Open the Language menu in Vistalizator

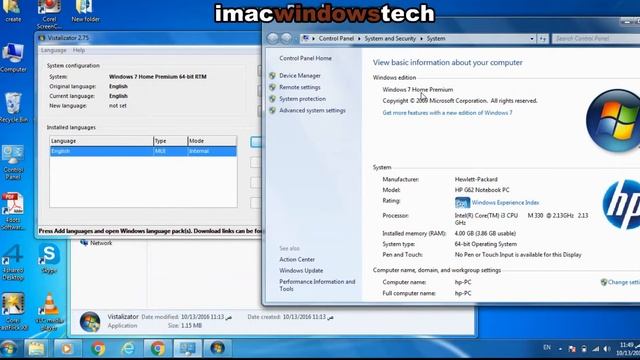click(x=53, y=50)
